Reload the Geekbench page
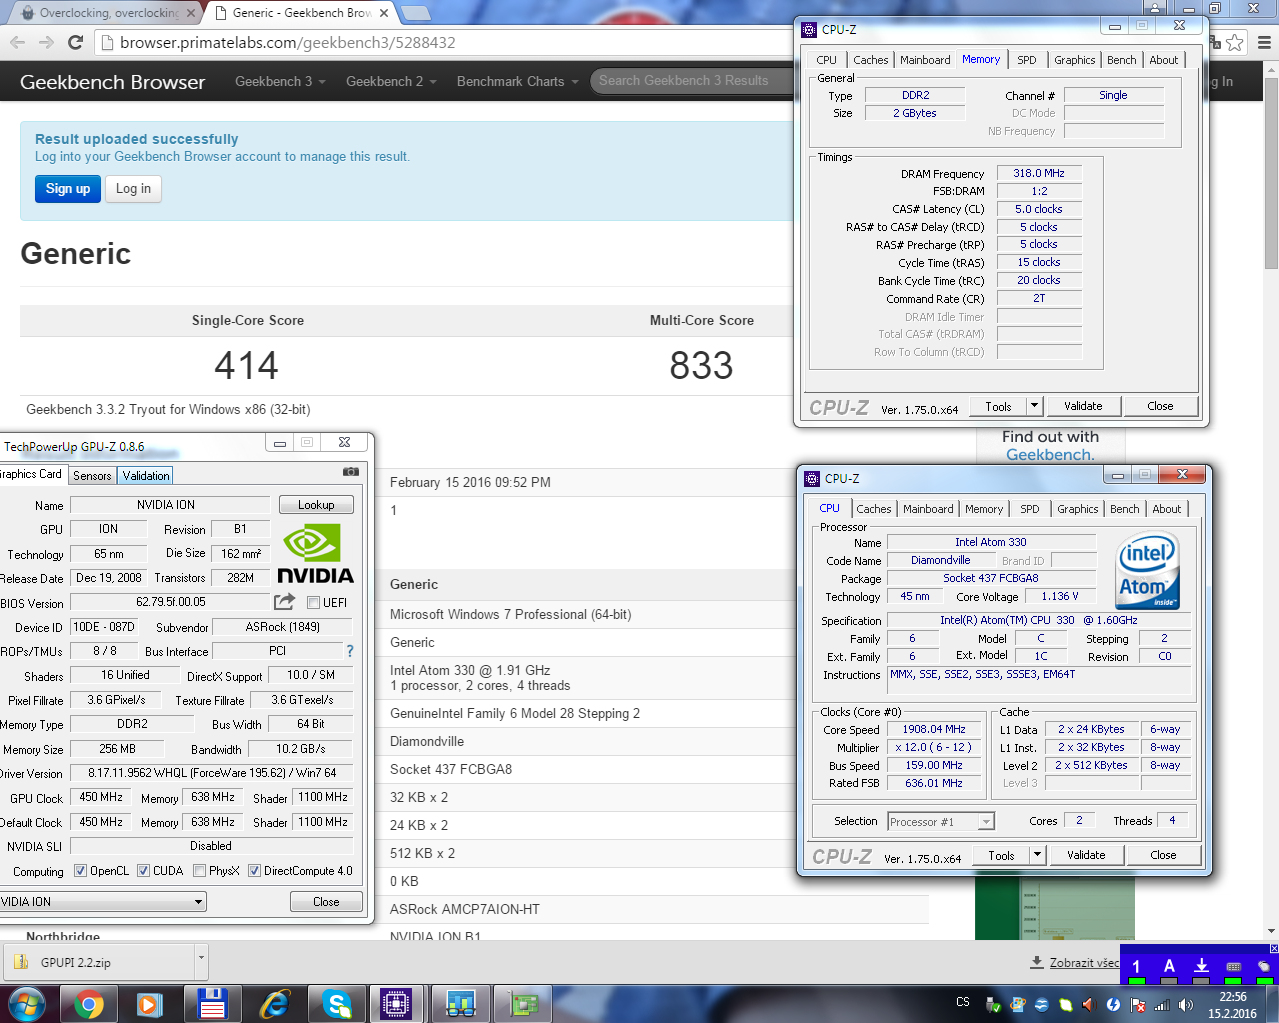Screen dimensions: 1279x1023 (x=75, y=42)
